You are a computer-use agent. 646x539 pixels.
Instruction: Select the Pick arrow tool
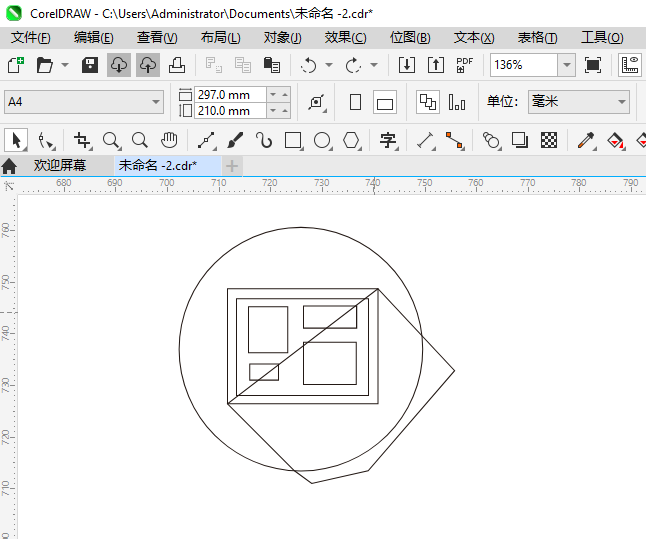[16, 141]
